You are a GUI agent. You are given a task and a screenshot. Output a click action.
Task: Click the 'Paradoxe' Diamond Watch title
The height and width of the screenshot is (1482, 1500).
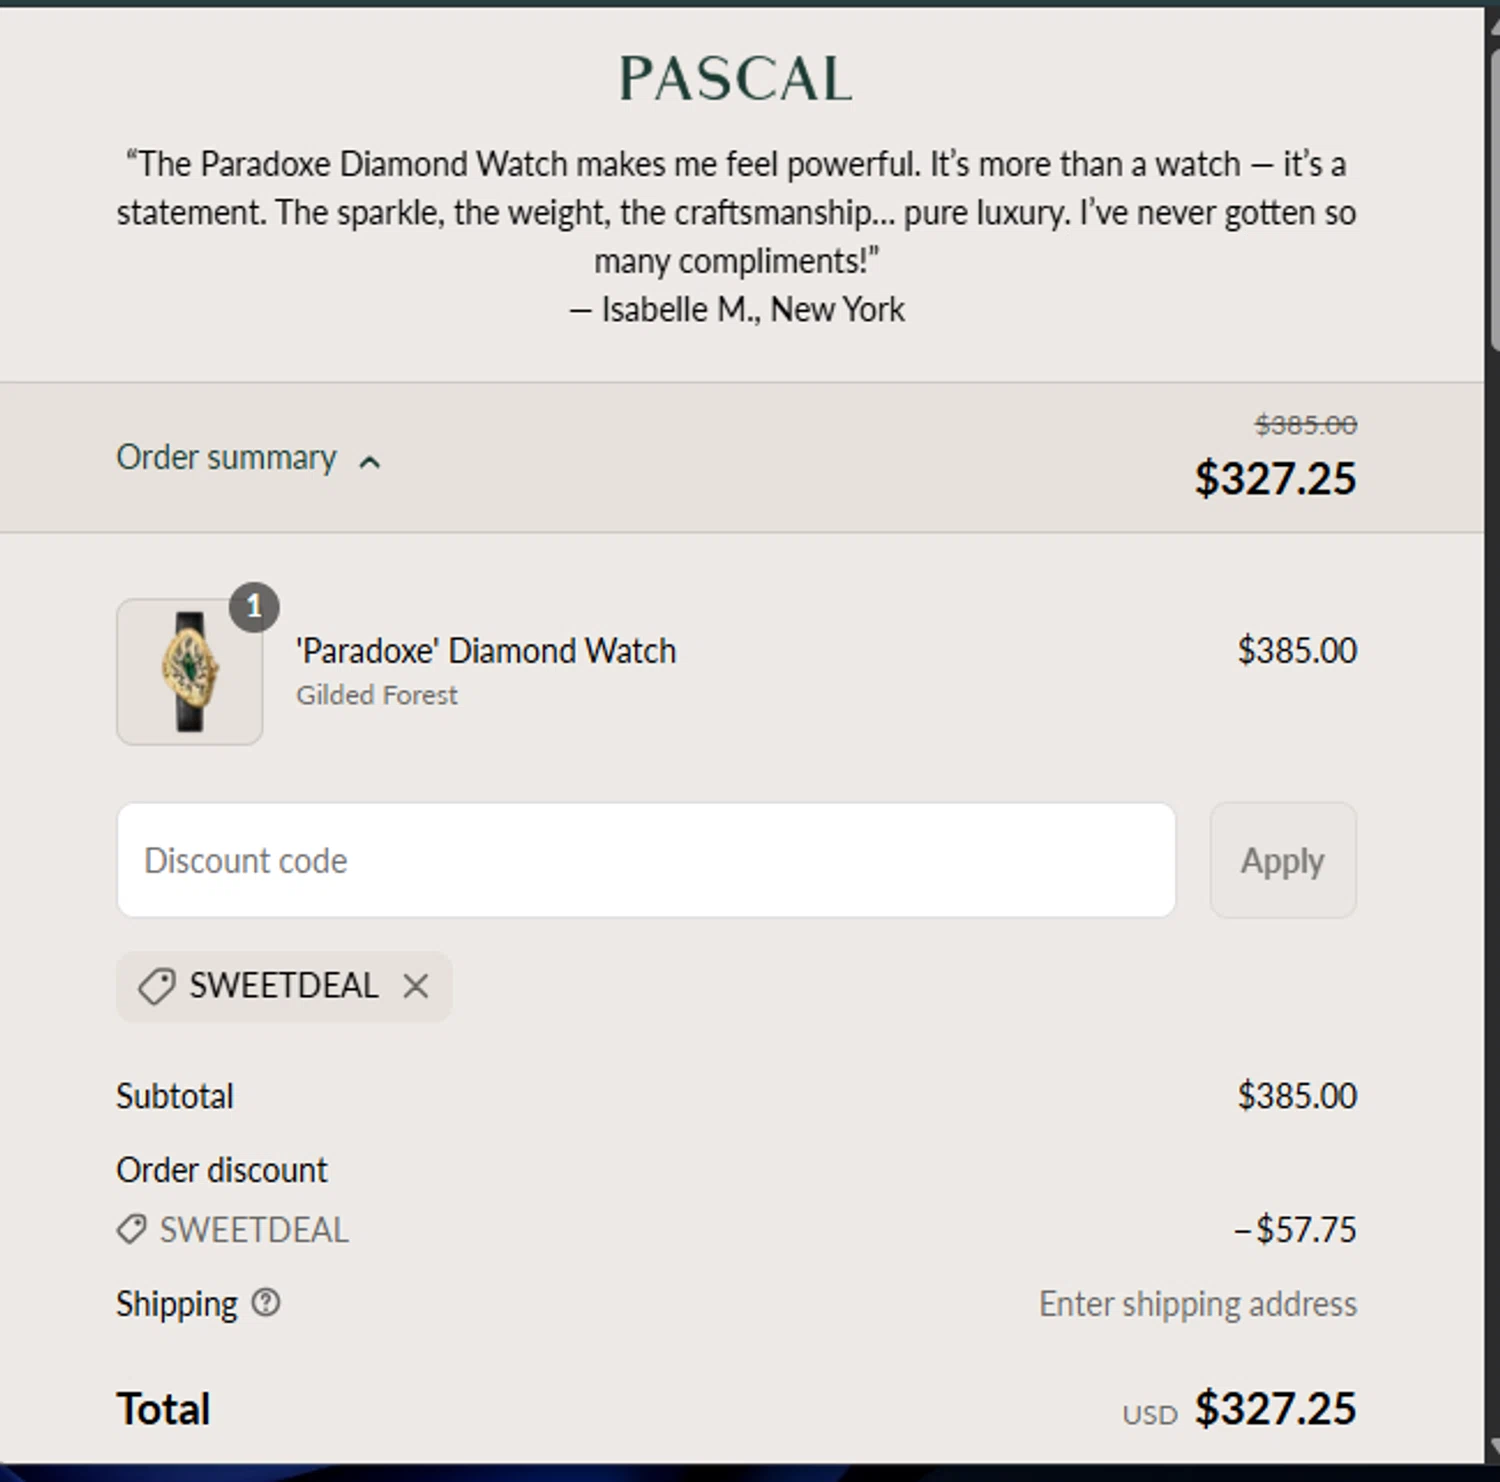pyautogui.click(x=486, y=651)
